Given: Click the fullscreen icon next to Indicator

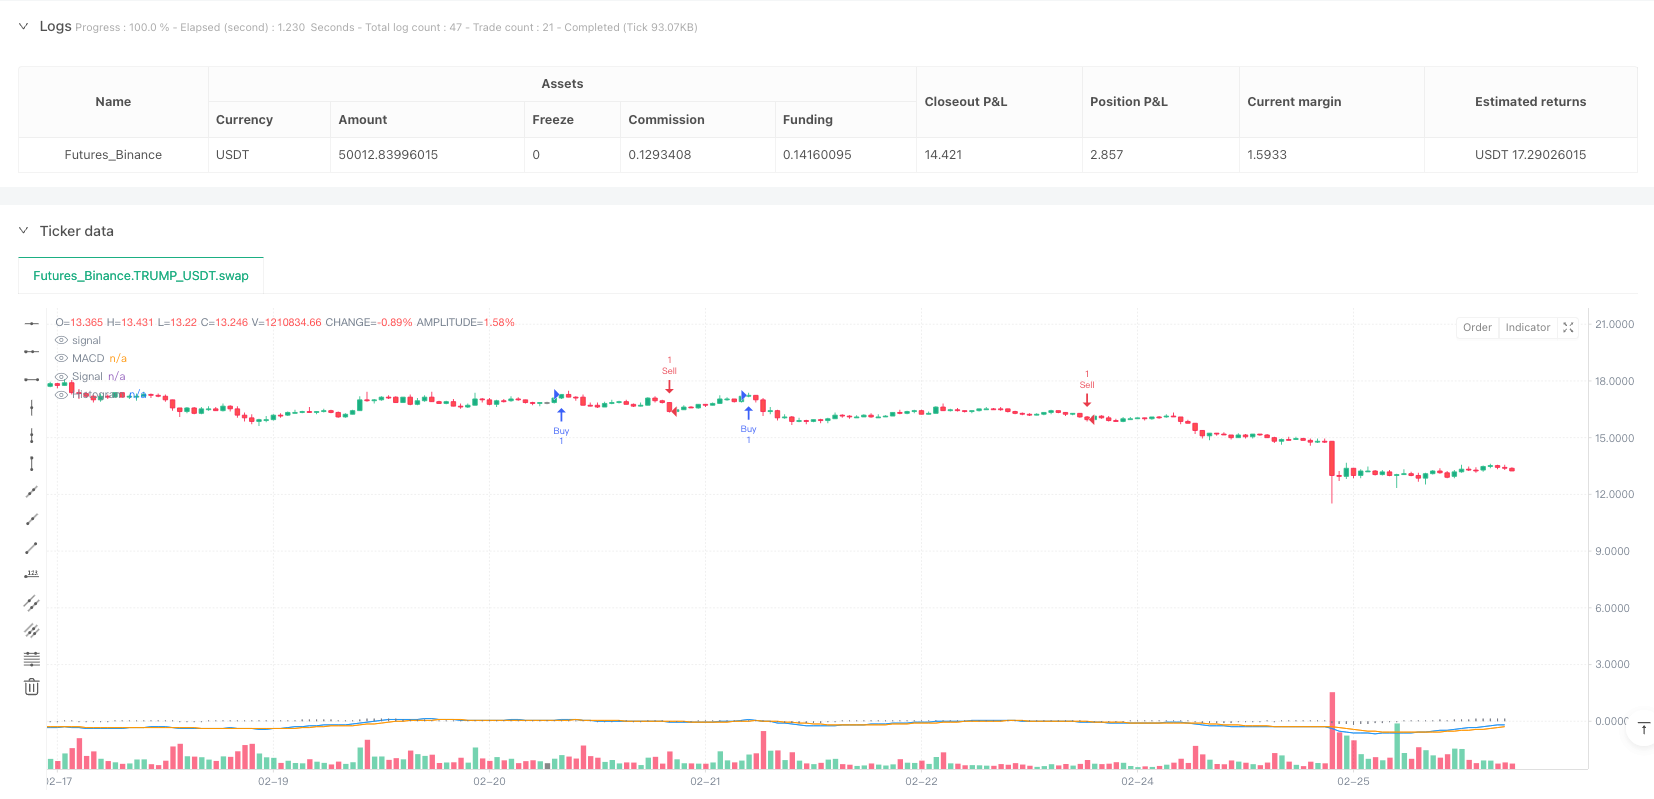Looking at the screenshot, I should coord(1568,327).
